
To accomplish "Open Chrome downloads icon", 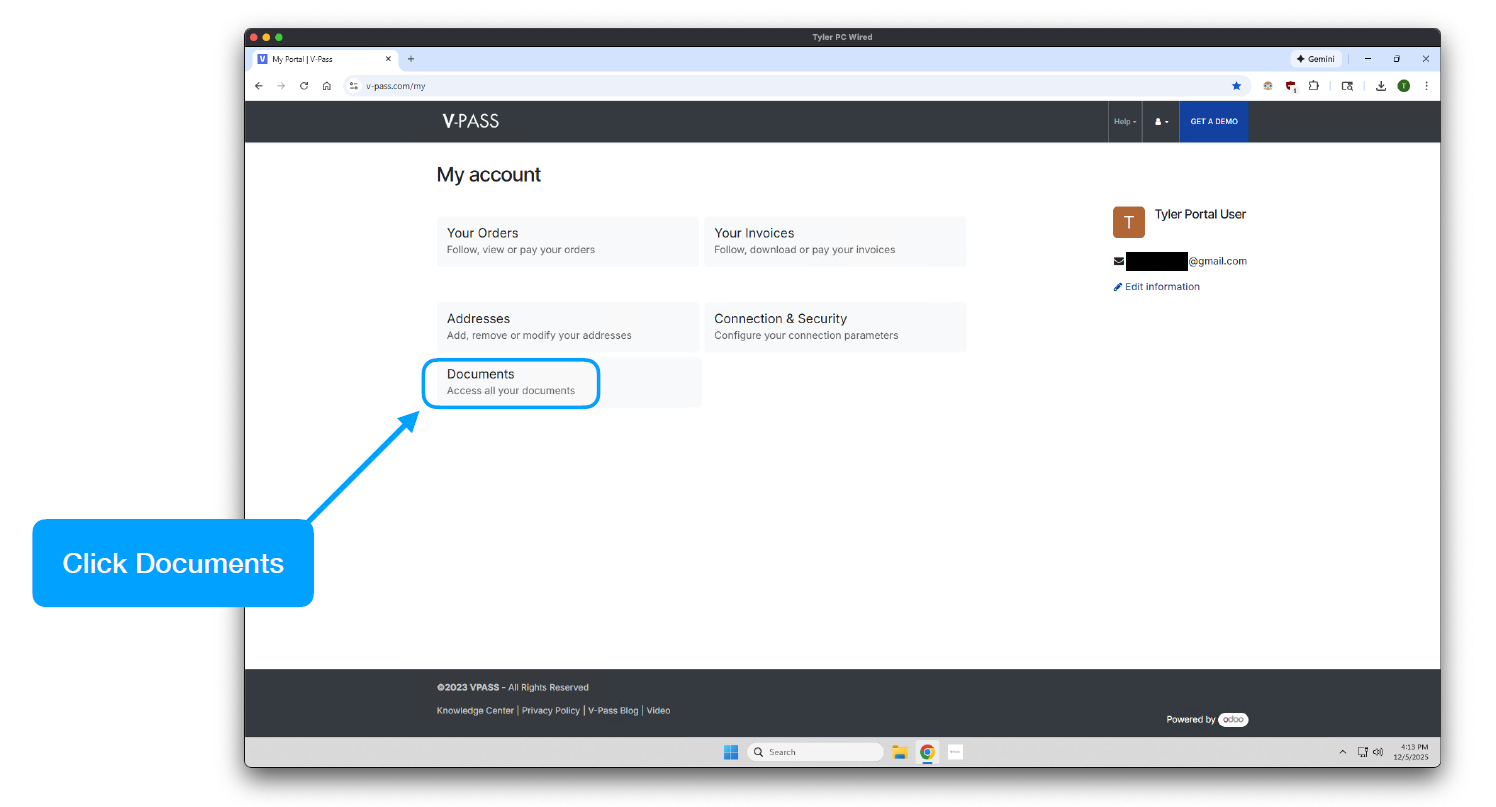I will pos(1380,86).
